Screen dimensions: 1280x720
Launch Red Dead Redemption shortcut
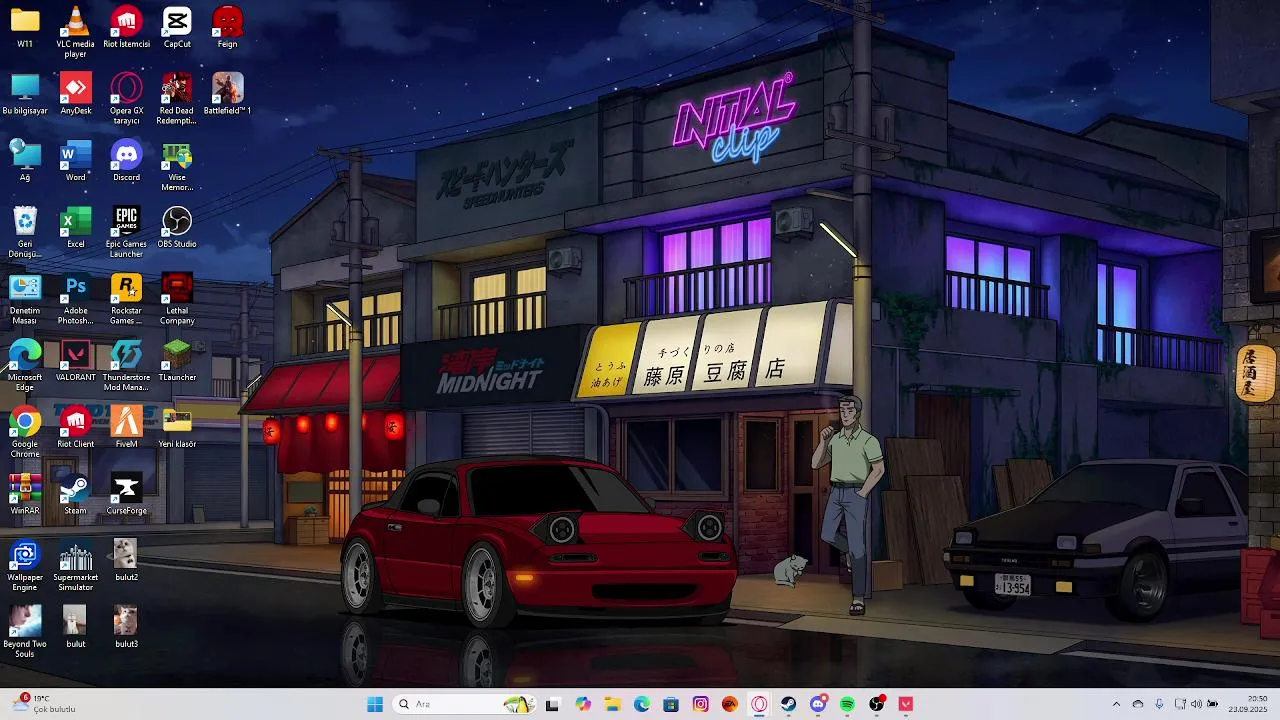177,98
